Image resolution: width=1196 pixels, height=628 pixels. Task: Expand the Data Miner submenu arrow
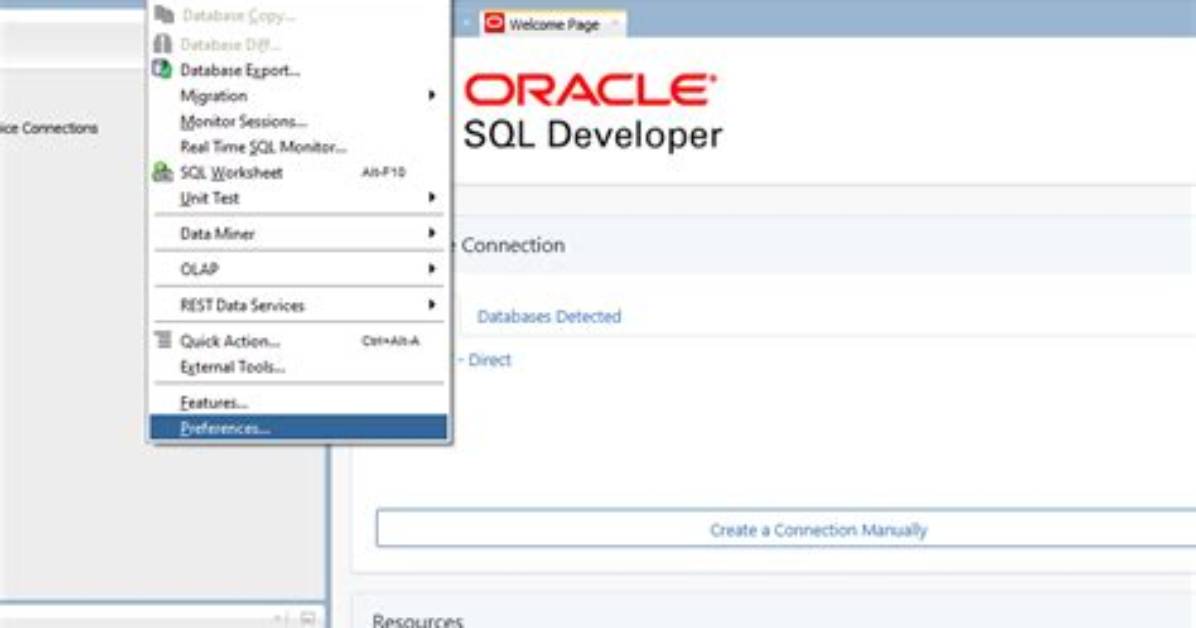coord(432,233)
